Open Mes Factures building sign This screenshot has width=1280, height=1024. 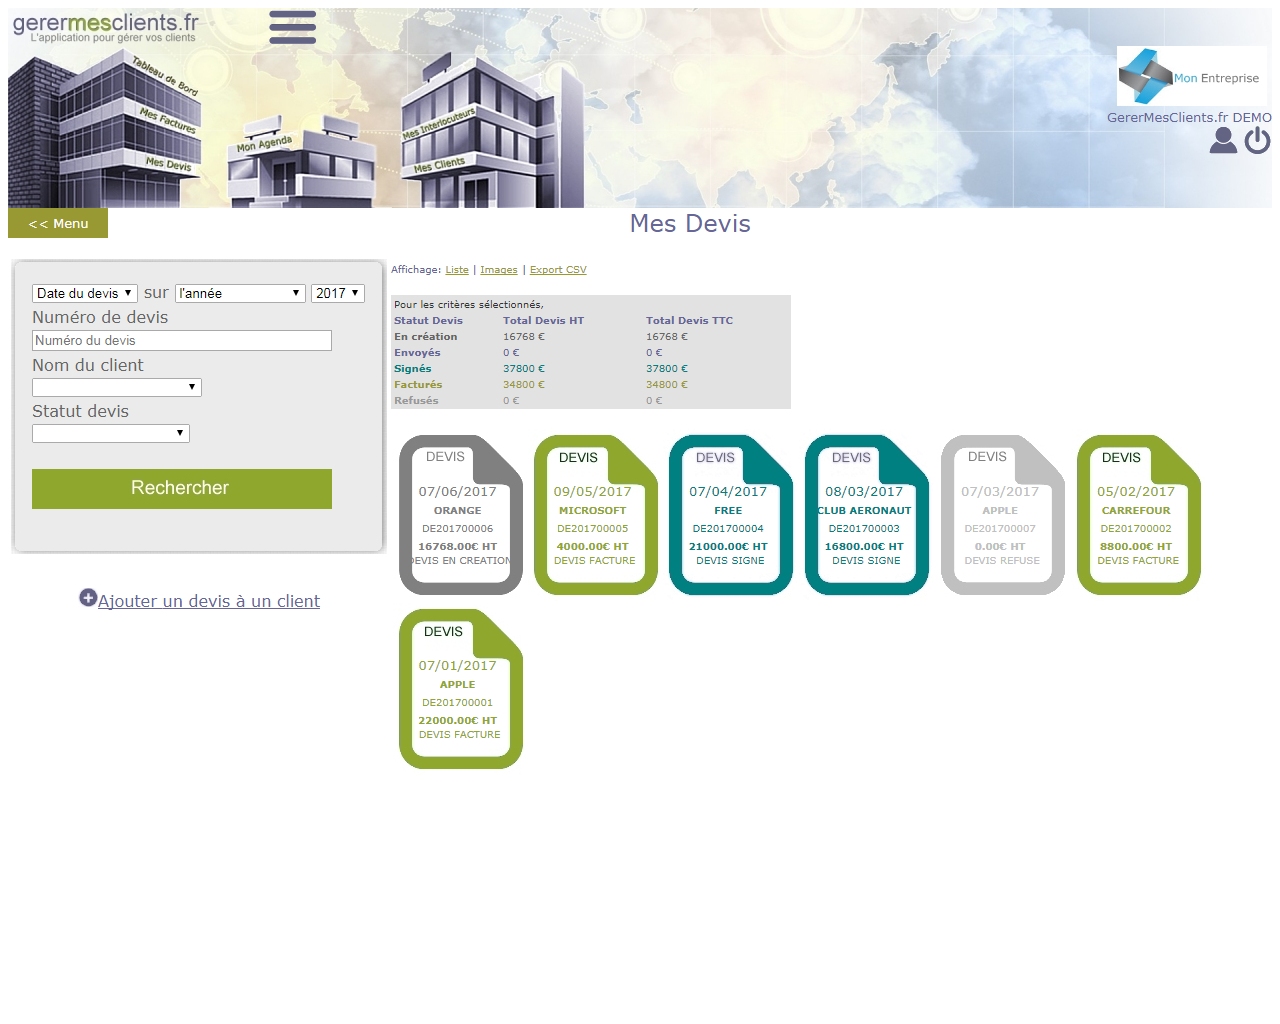(168, 120)
